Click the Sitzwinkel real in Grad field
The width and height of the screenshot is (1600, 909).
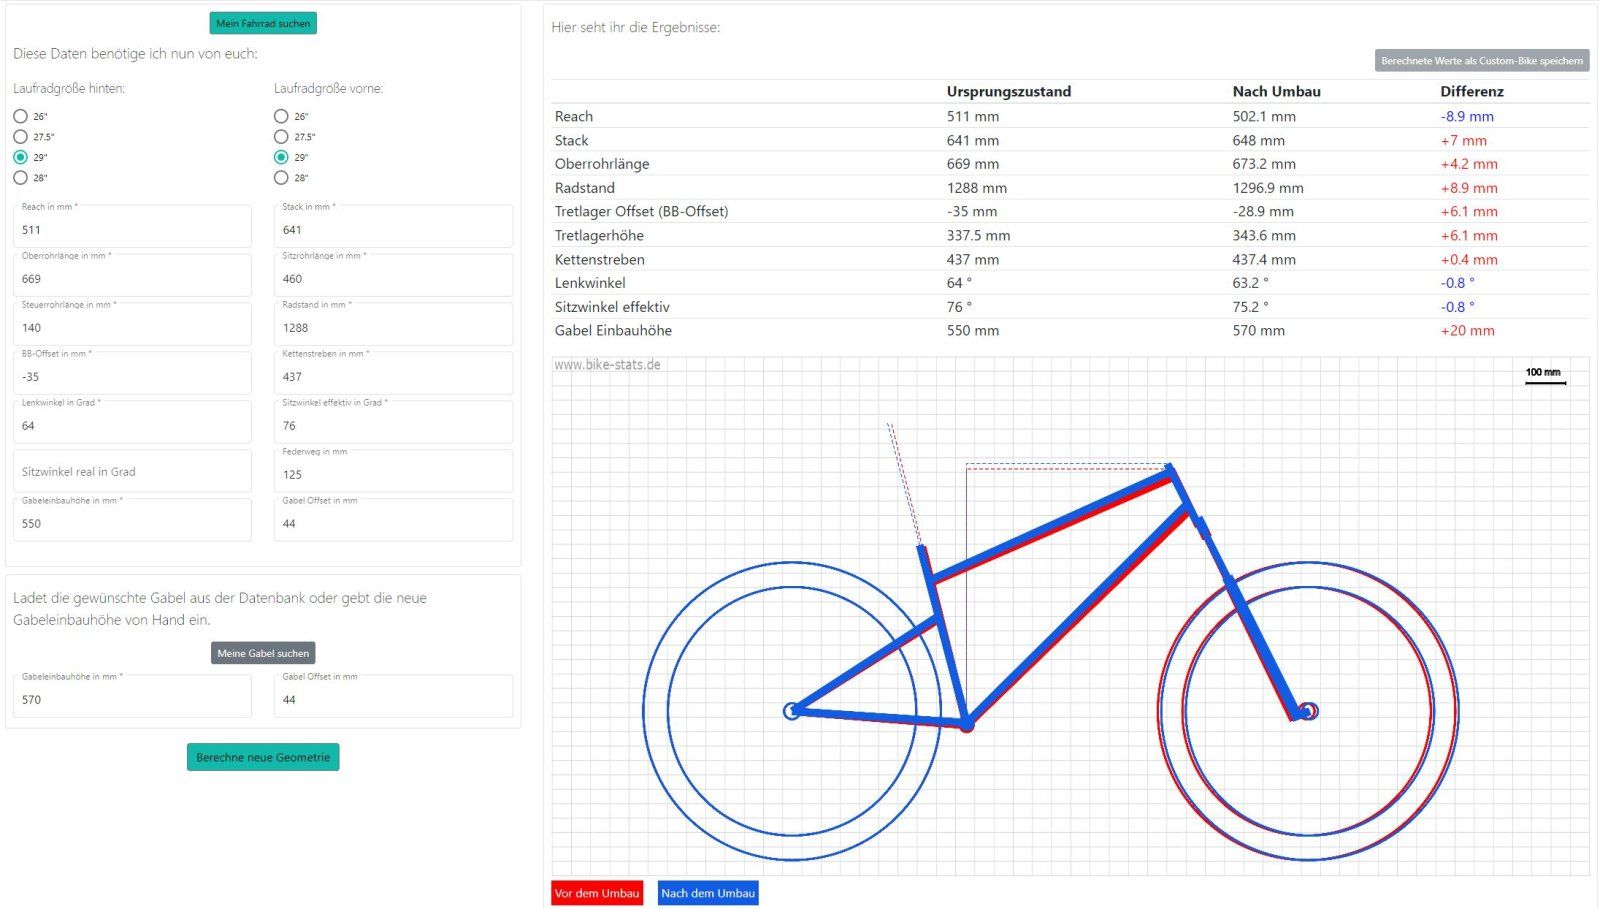pos(132,471)
